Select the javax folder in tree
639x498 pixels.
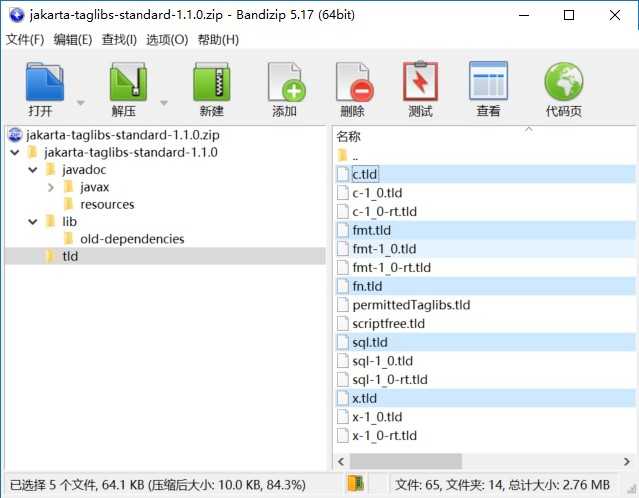(x=95, y=187)
